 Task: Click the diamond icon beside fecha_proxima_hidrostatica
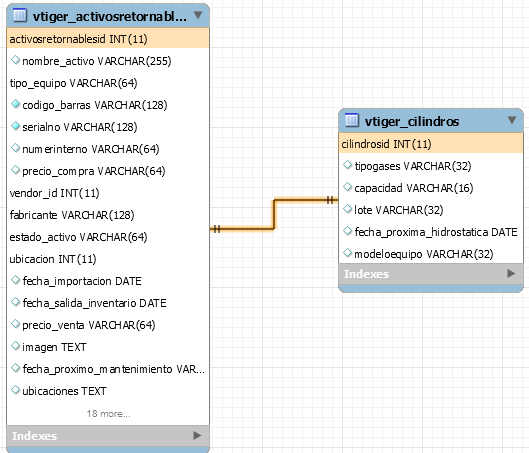pos(347,231)
